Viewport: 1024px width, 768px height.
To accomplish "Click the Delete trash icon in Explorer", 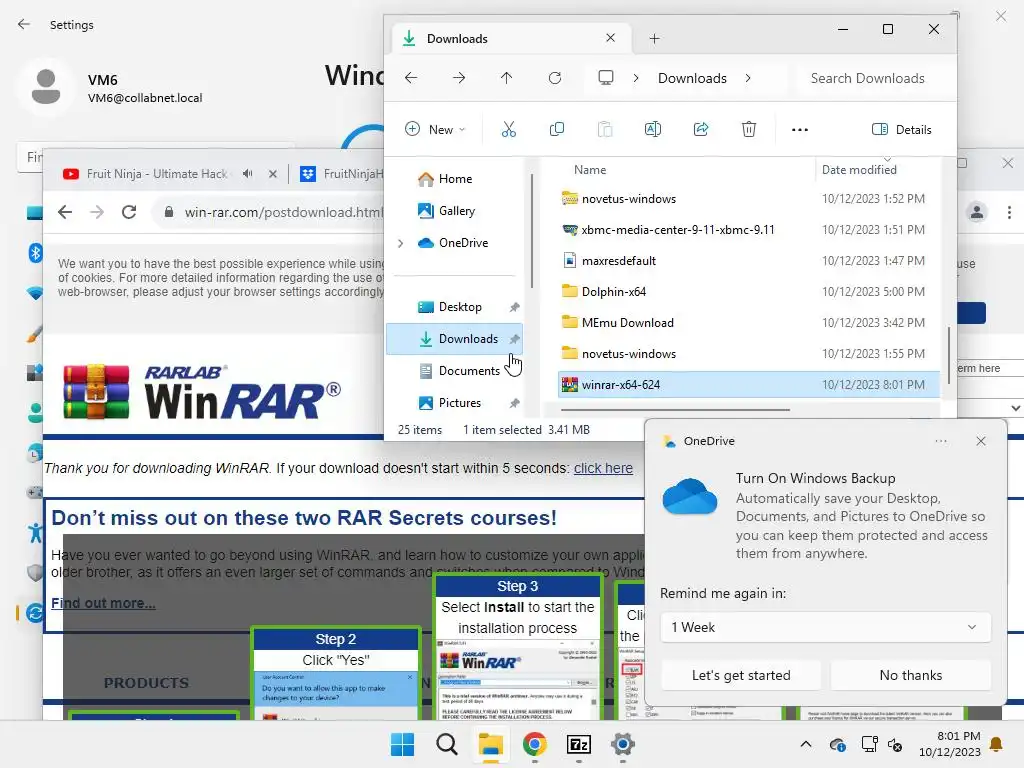I will click(x=748, y=129).
